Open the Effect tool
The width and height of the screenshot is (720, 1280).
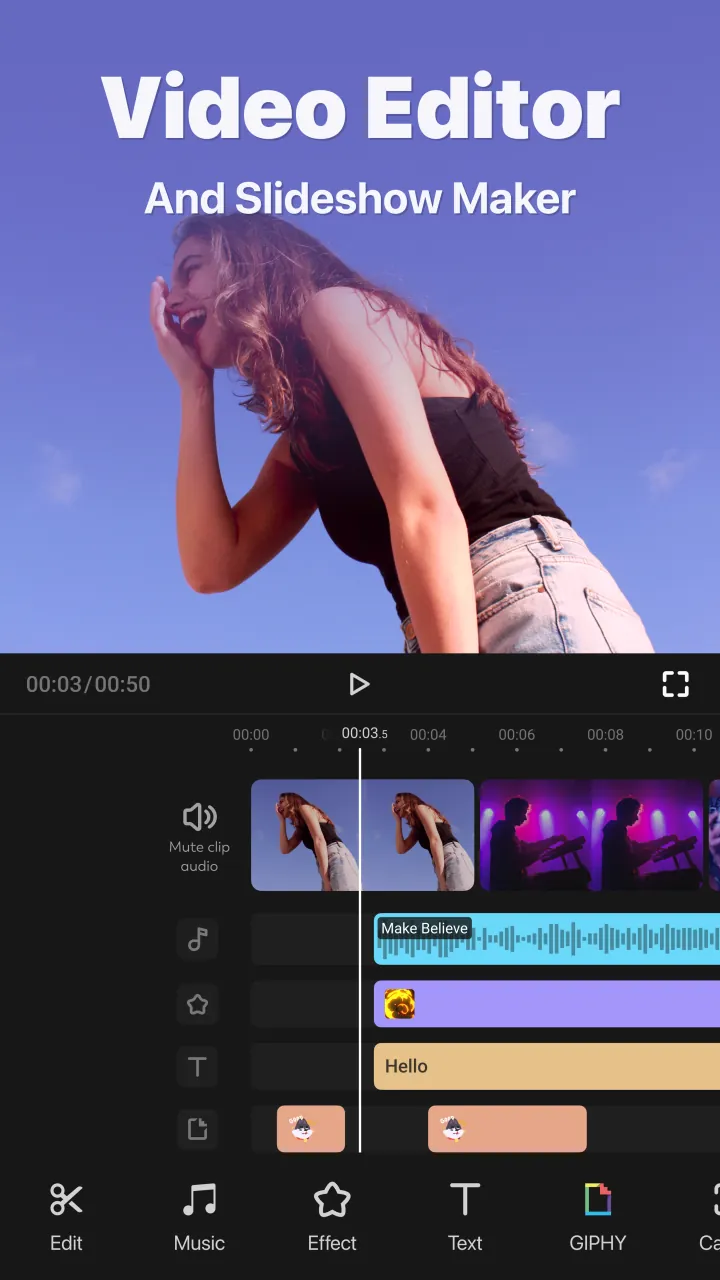coord(332,1216)
